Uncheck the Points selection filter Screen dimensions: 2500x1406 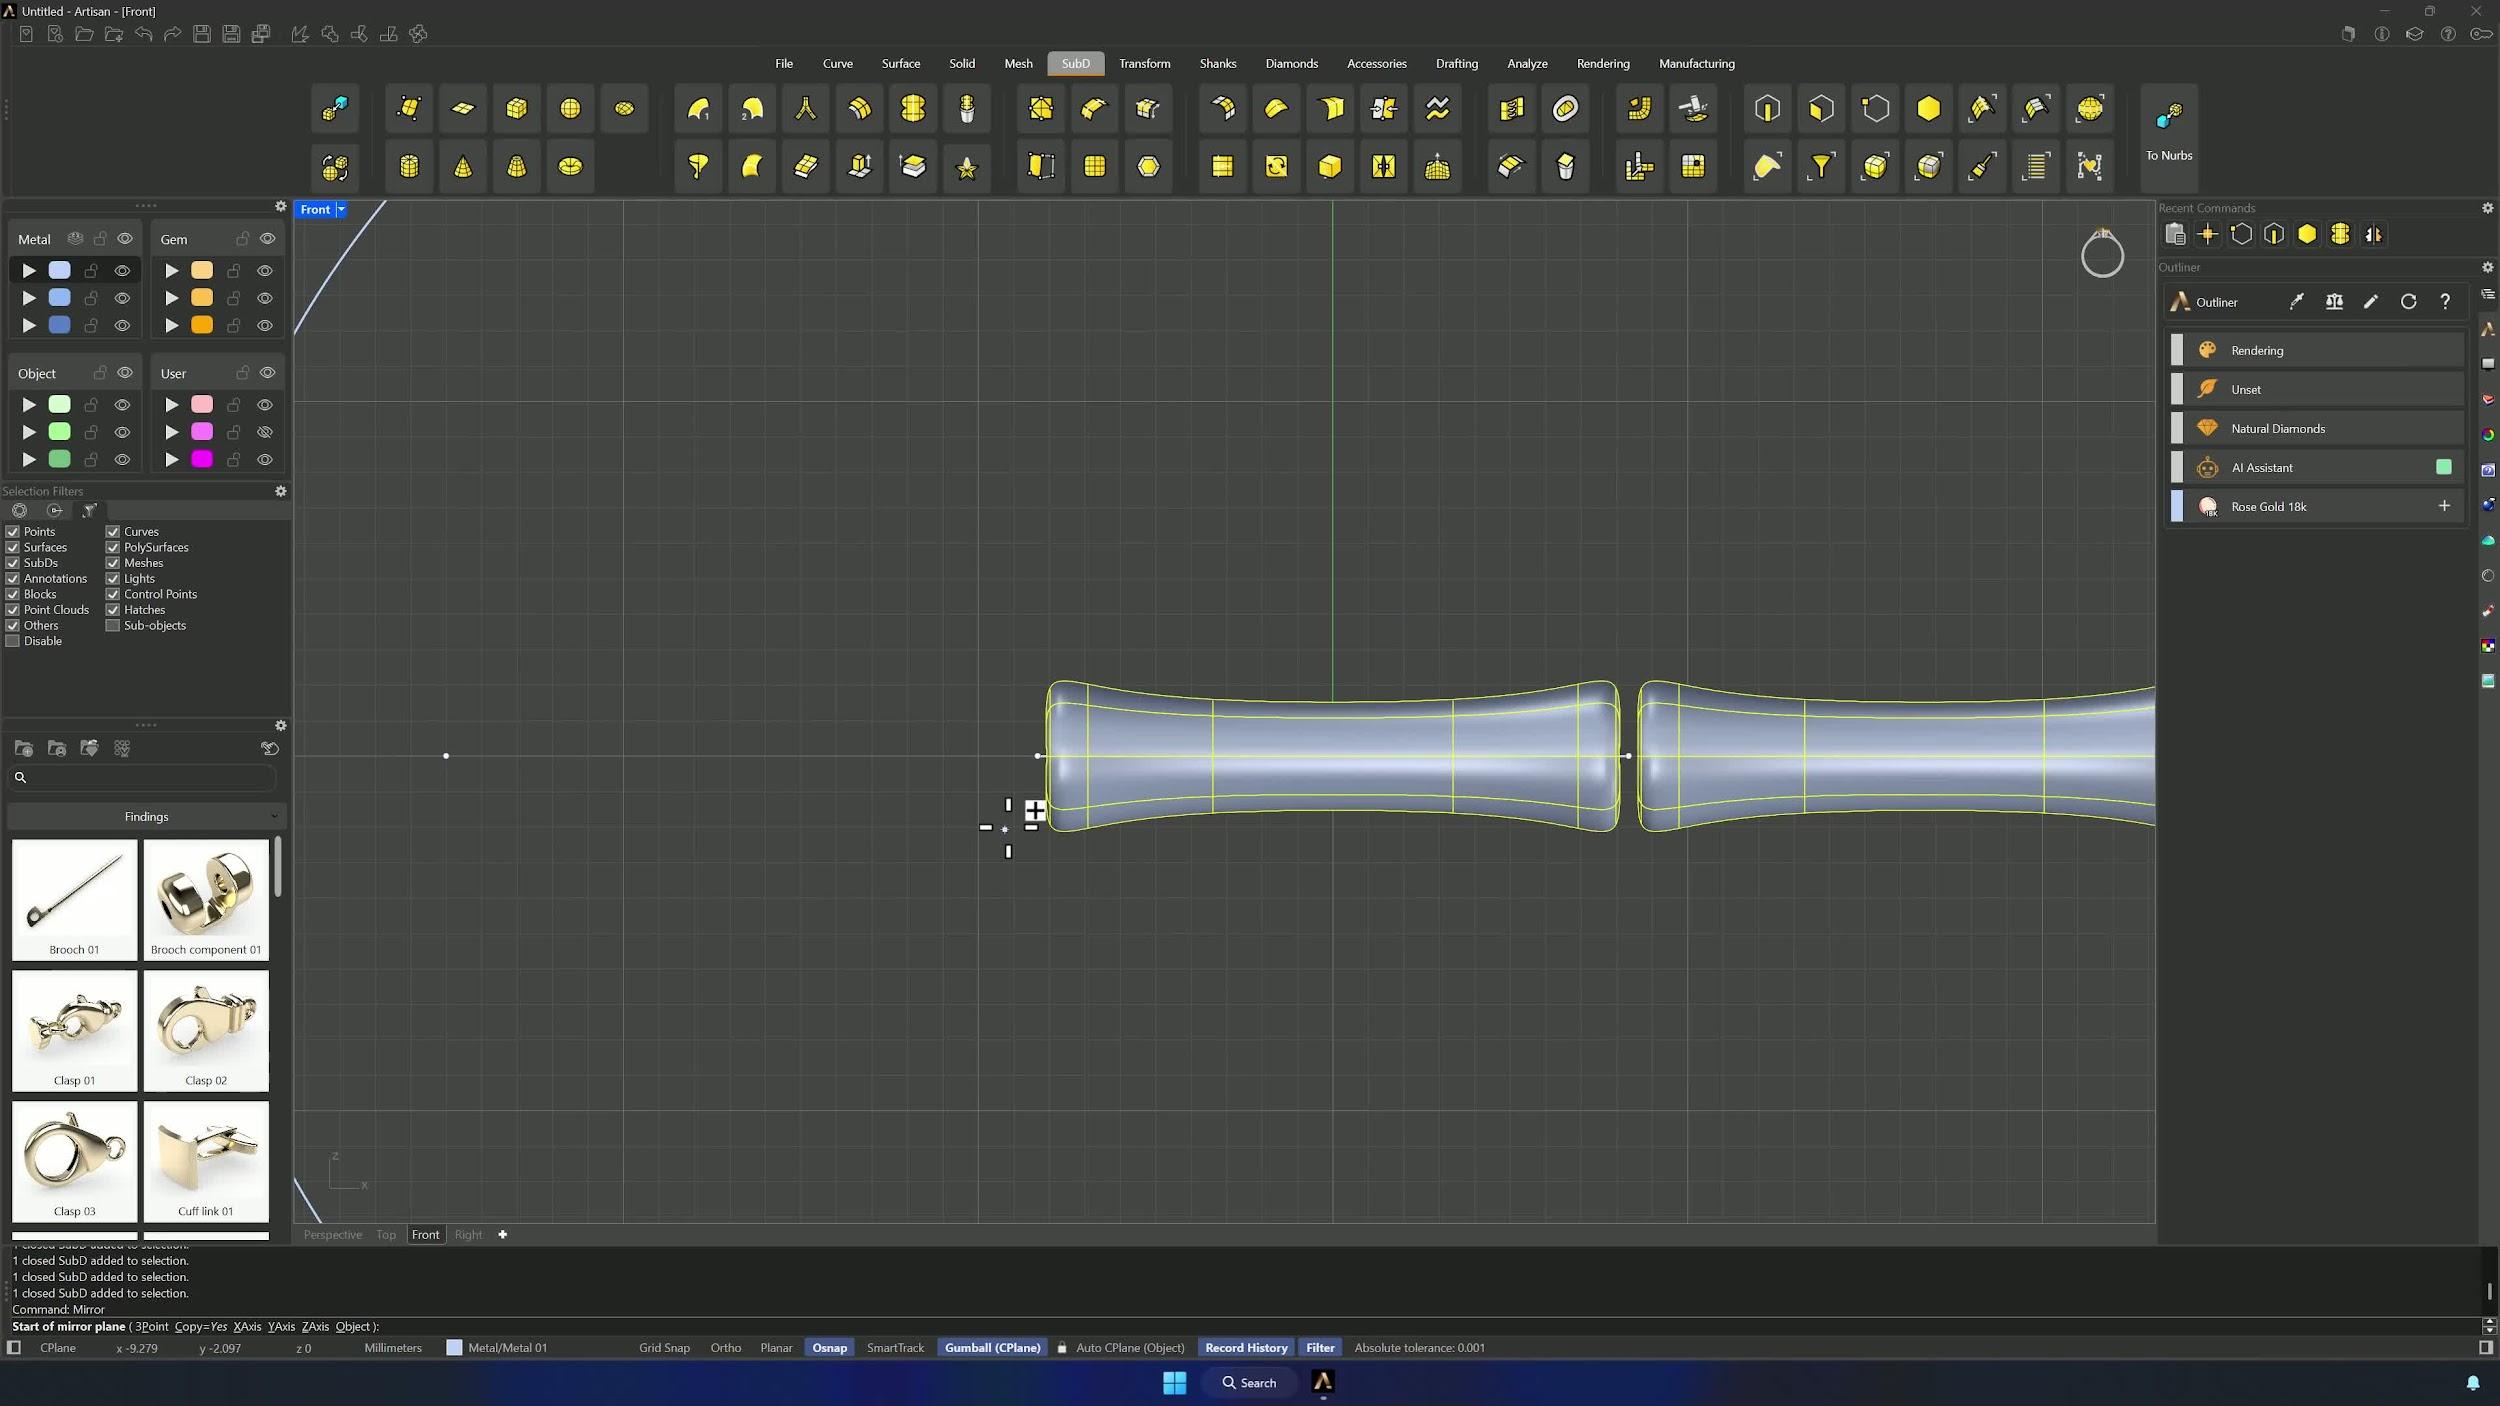(13, 532)
